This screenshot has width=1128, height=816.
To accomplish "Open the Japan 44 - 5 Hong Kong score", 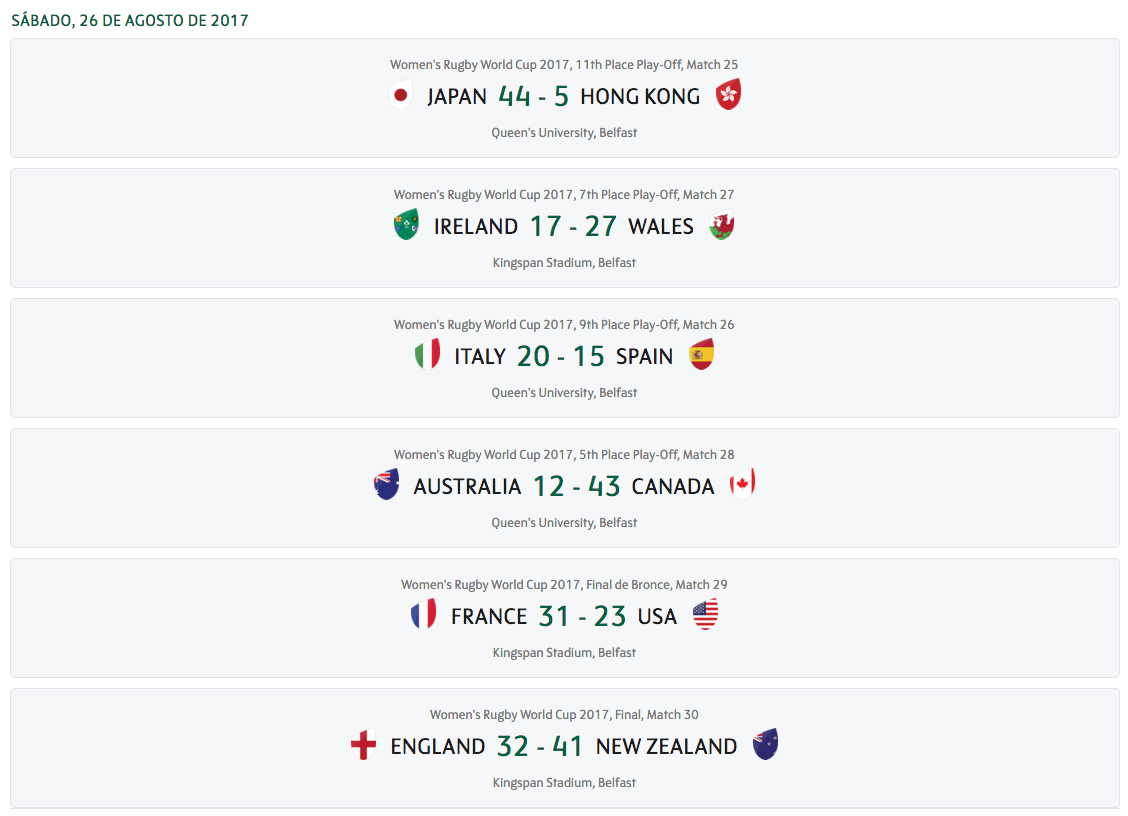I will (x=533, y=96).
